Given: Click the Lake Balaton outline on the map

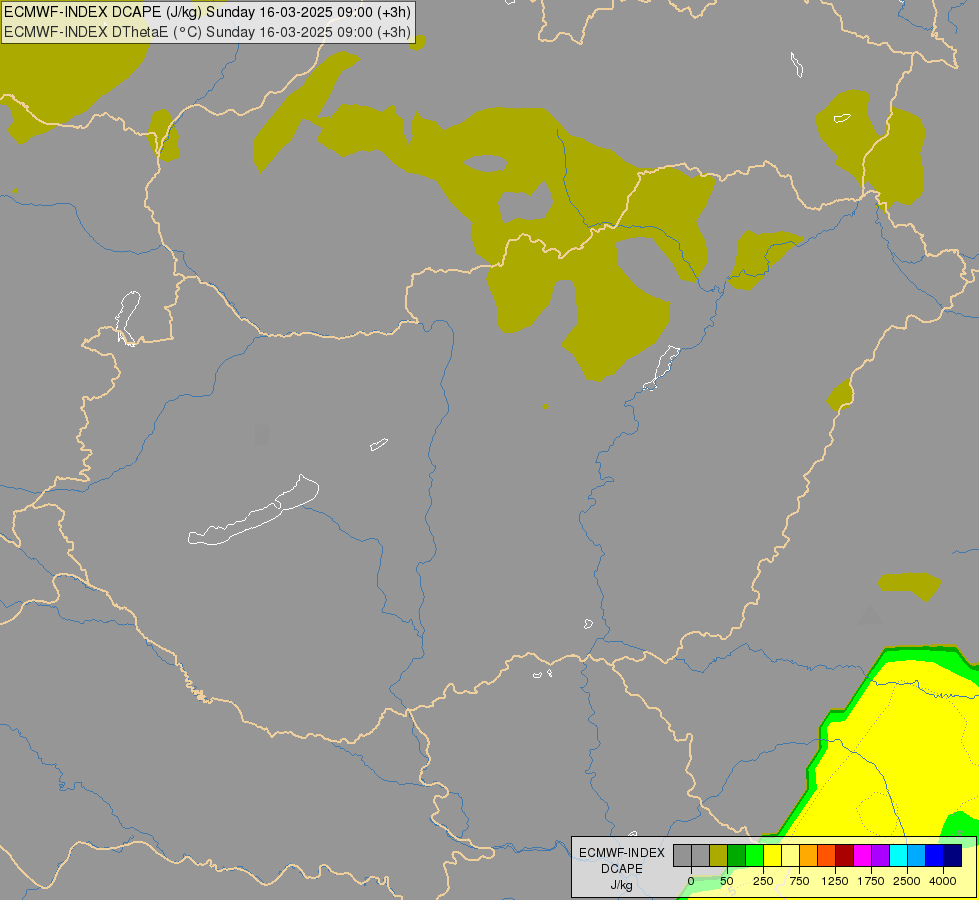Looking at the screenshot, I should point(253,510).
